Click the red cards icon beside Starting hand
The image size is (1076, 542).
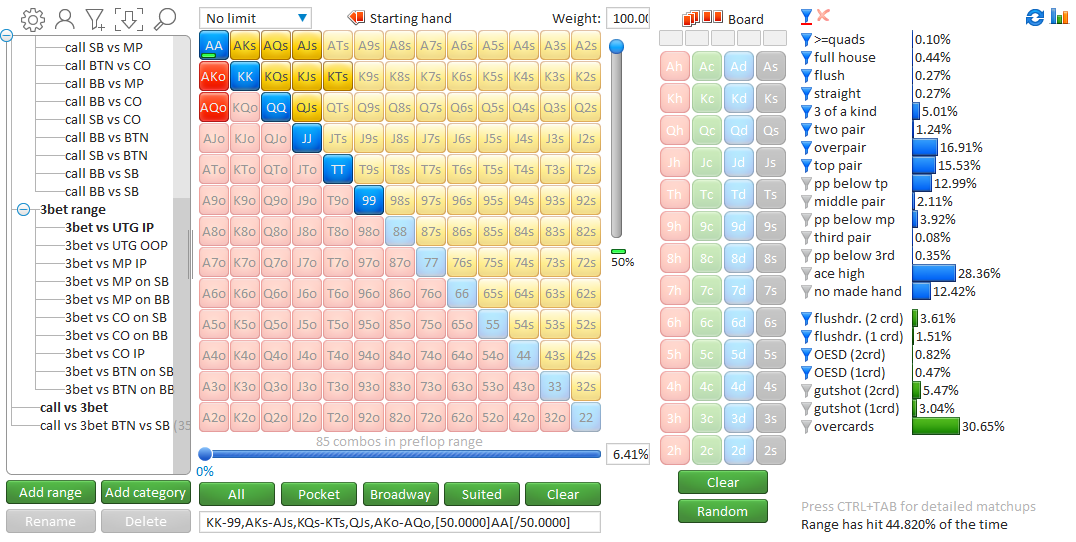(x=356, y=18)
